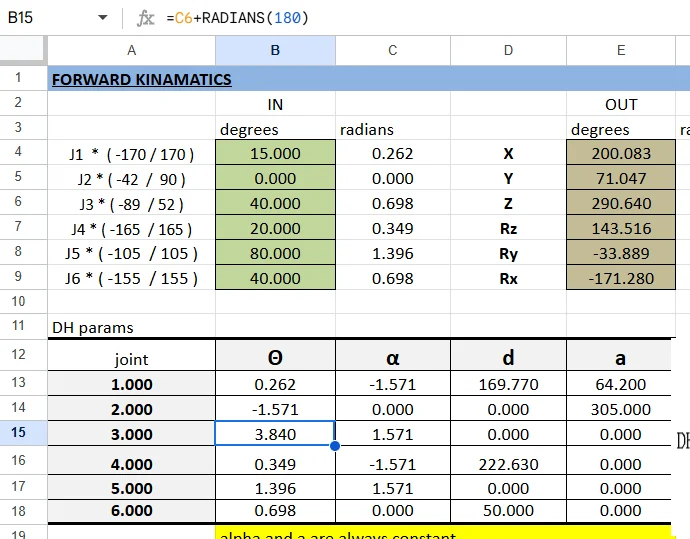Select J3 degrees cell in row 6

click(x=275, y=202)
